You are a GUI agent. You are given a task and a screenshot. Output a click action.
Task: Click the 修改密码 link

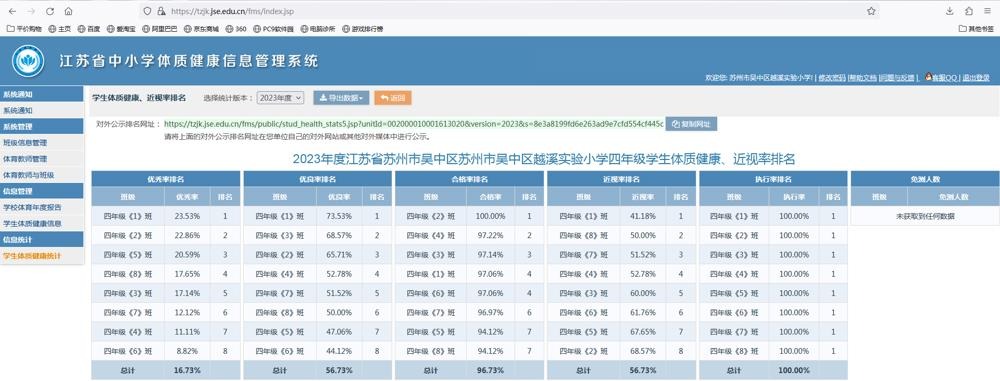(x=832, y=78)
